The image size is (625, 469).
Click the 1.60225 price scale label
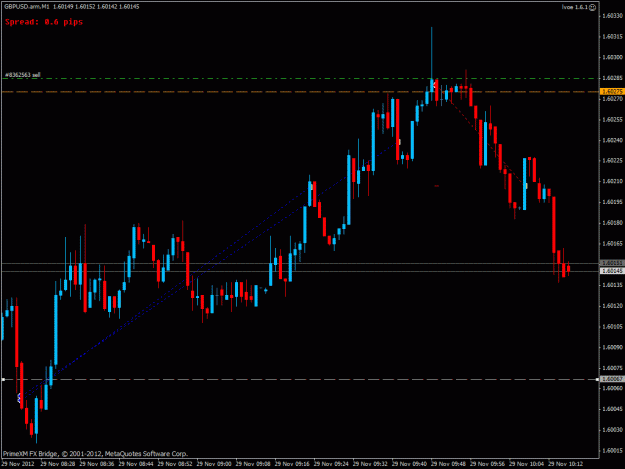(613, 161)
